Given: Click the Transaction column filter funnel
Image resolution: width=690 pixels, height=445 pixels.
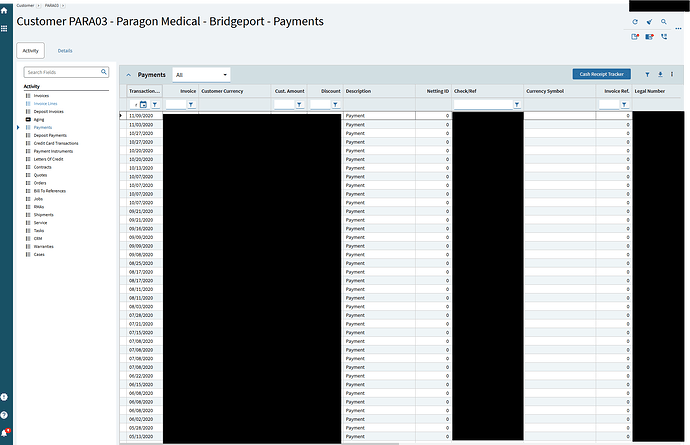Looking at the screenshot, I should pyautogui.click(x=155, y=104).
